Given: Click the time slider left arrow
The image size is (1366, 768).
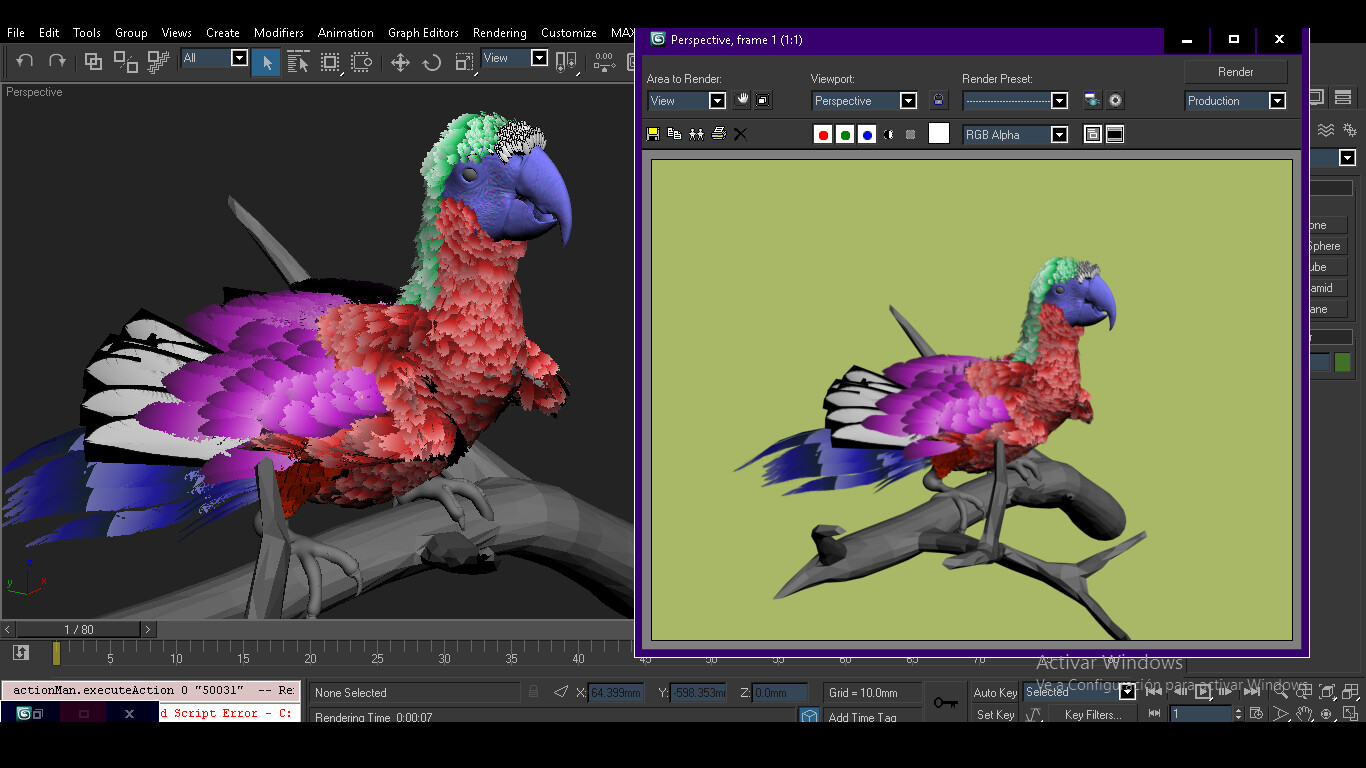Looking at the screenshot, I should click(8, 630).
